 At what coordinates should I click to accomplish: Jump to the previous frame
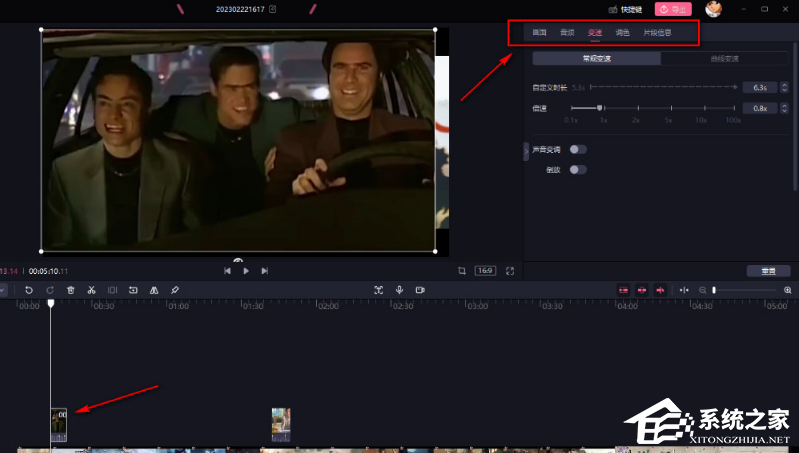[227, 271]
